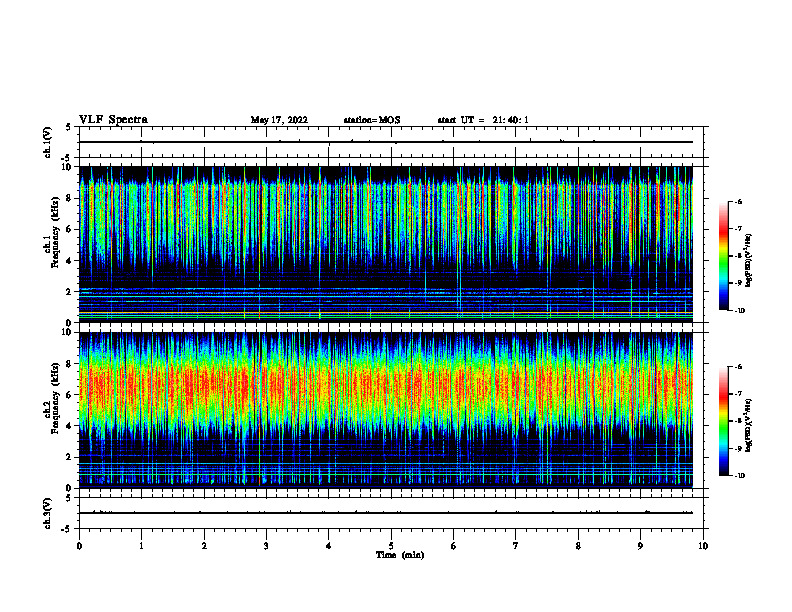792x612 pixels.
Task: Click time tick label '4' on x-axis
Action: point(329,546)
